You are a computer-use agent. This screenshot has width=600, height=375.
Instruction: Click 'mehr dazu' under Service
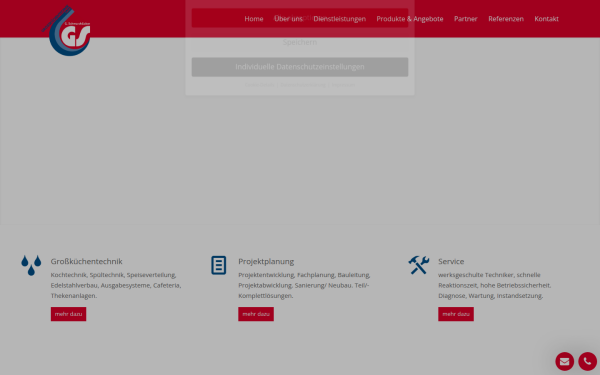click(456, 314)
